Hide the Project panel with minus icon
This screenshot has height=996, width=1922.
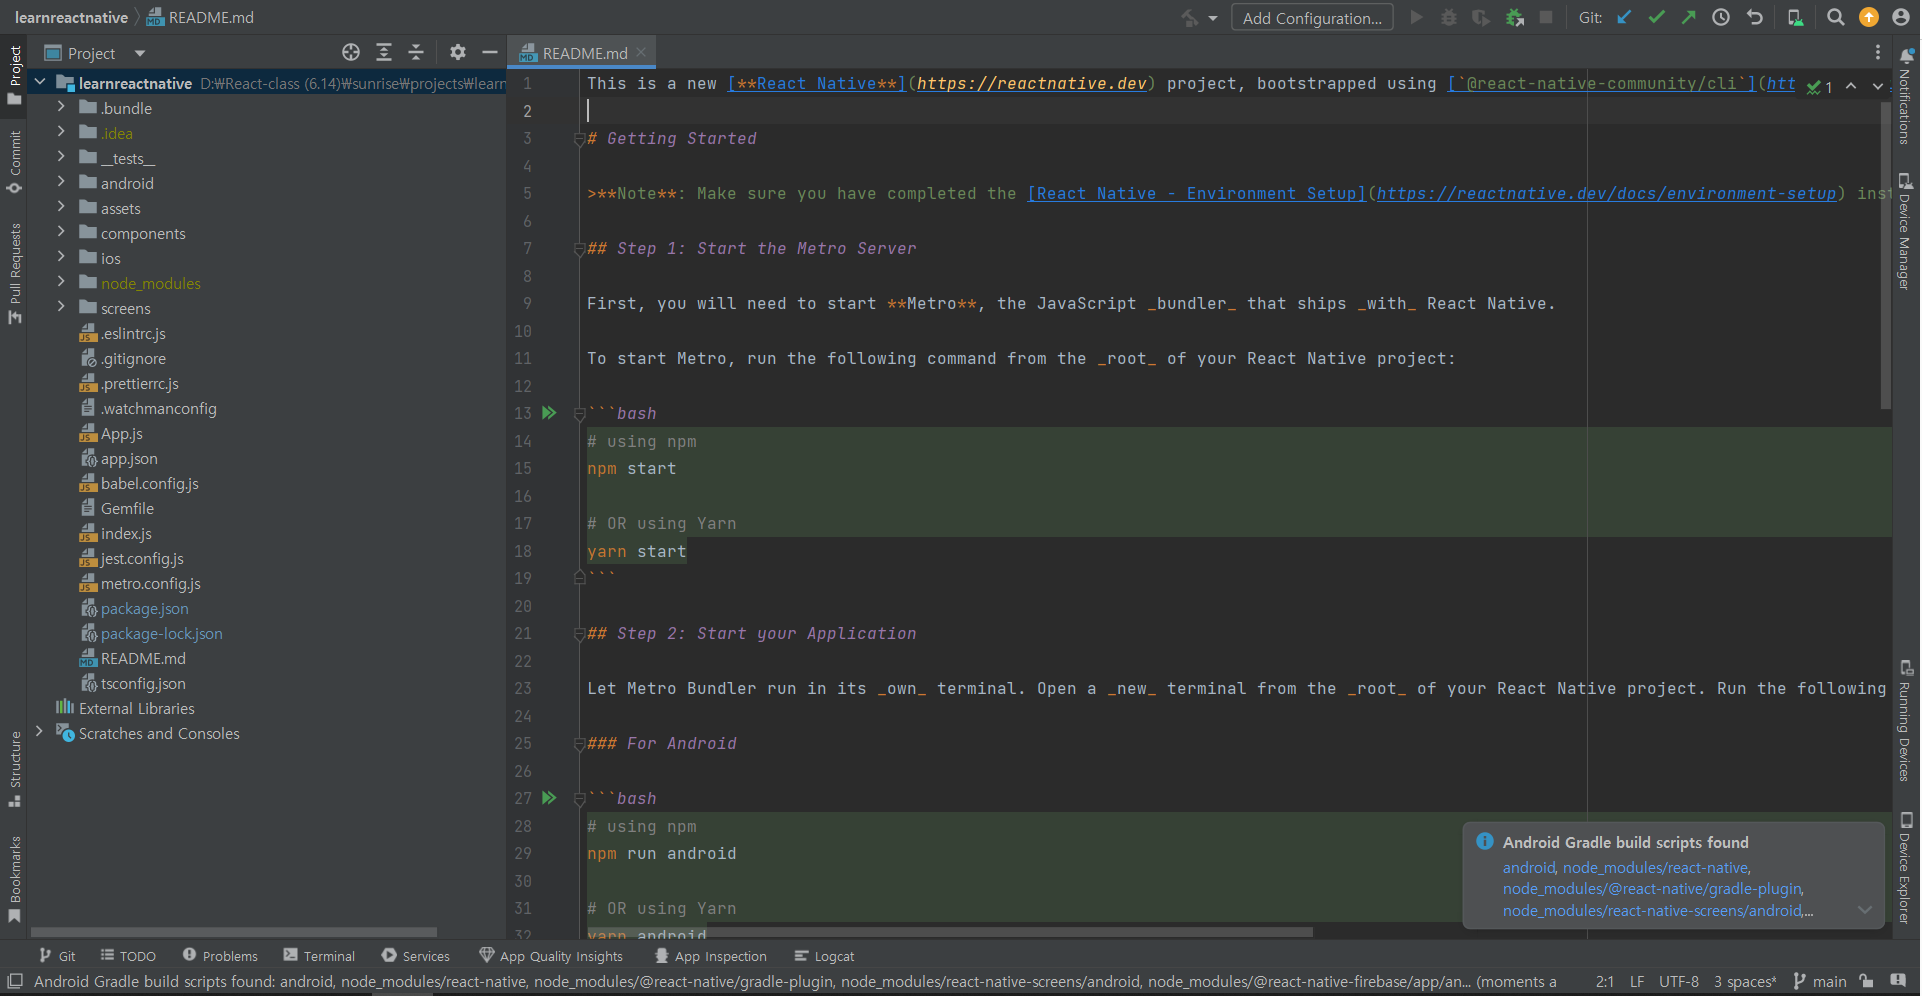pos(490,53)
